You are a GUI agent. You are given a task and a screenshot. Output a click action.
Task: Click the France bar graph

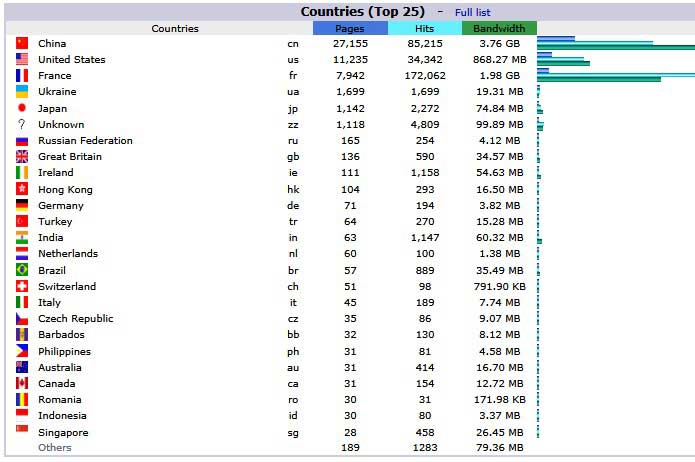tap(616, 75)
